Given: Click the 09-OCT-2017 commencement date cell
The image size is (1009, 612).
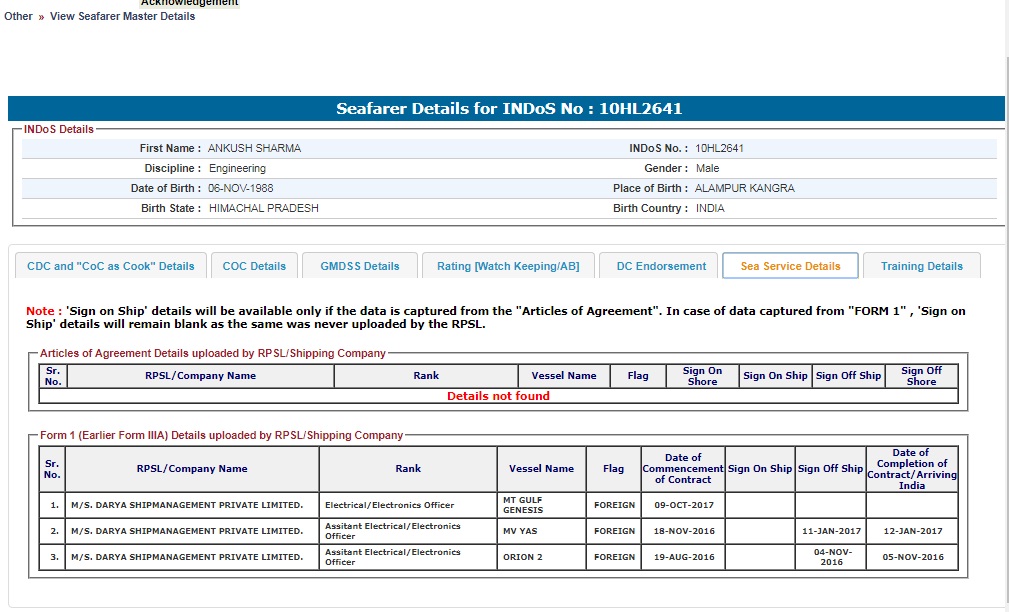Looking at the screenshot, I should pos(682,505).
